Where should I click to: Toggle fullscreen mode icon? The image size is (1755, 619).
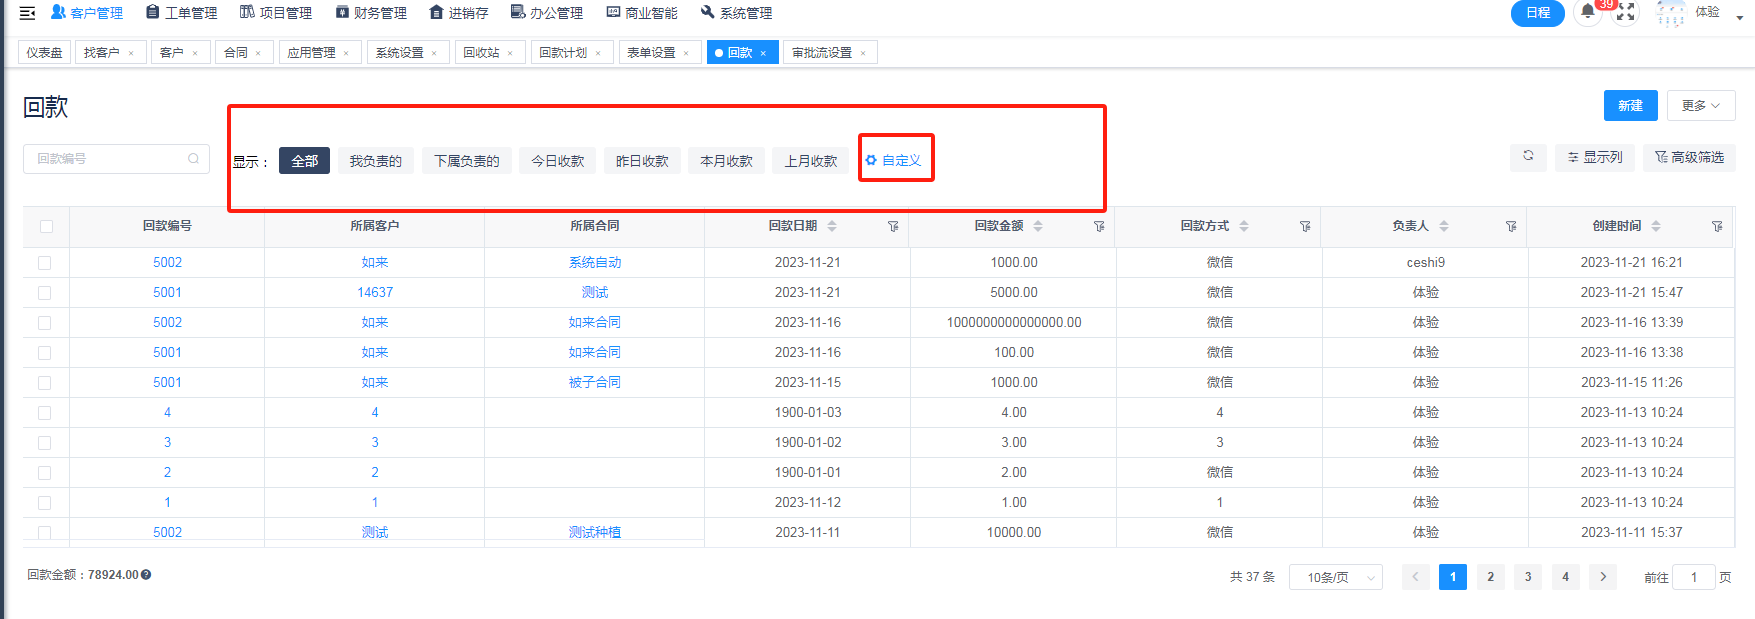tap(1626, 12)
